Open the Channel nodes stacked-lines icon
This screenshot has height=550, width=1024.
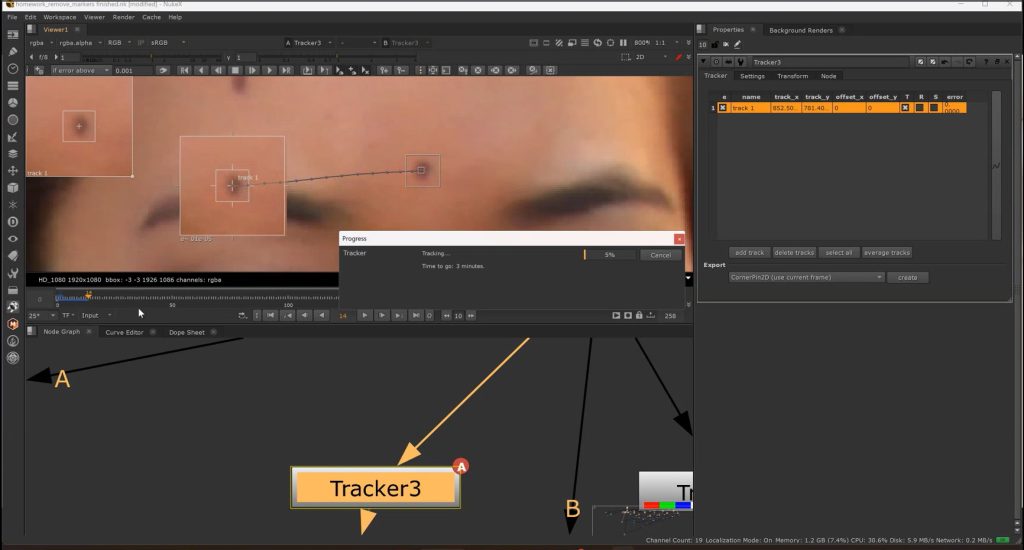pos(12,86)
